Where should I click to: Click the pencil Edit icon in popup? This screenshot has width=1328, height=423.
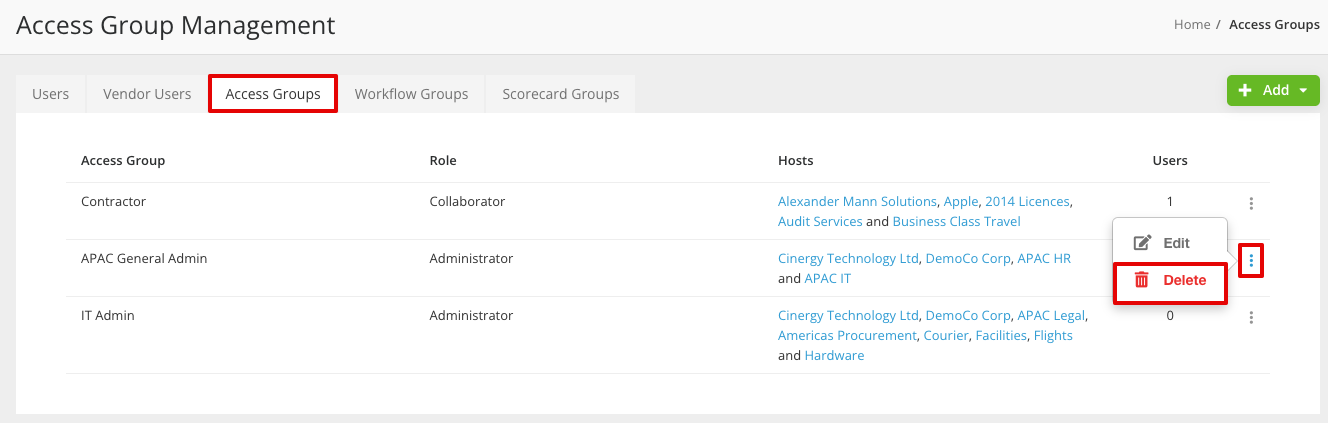[1141, 243]
